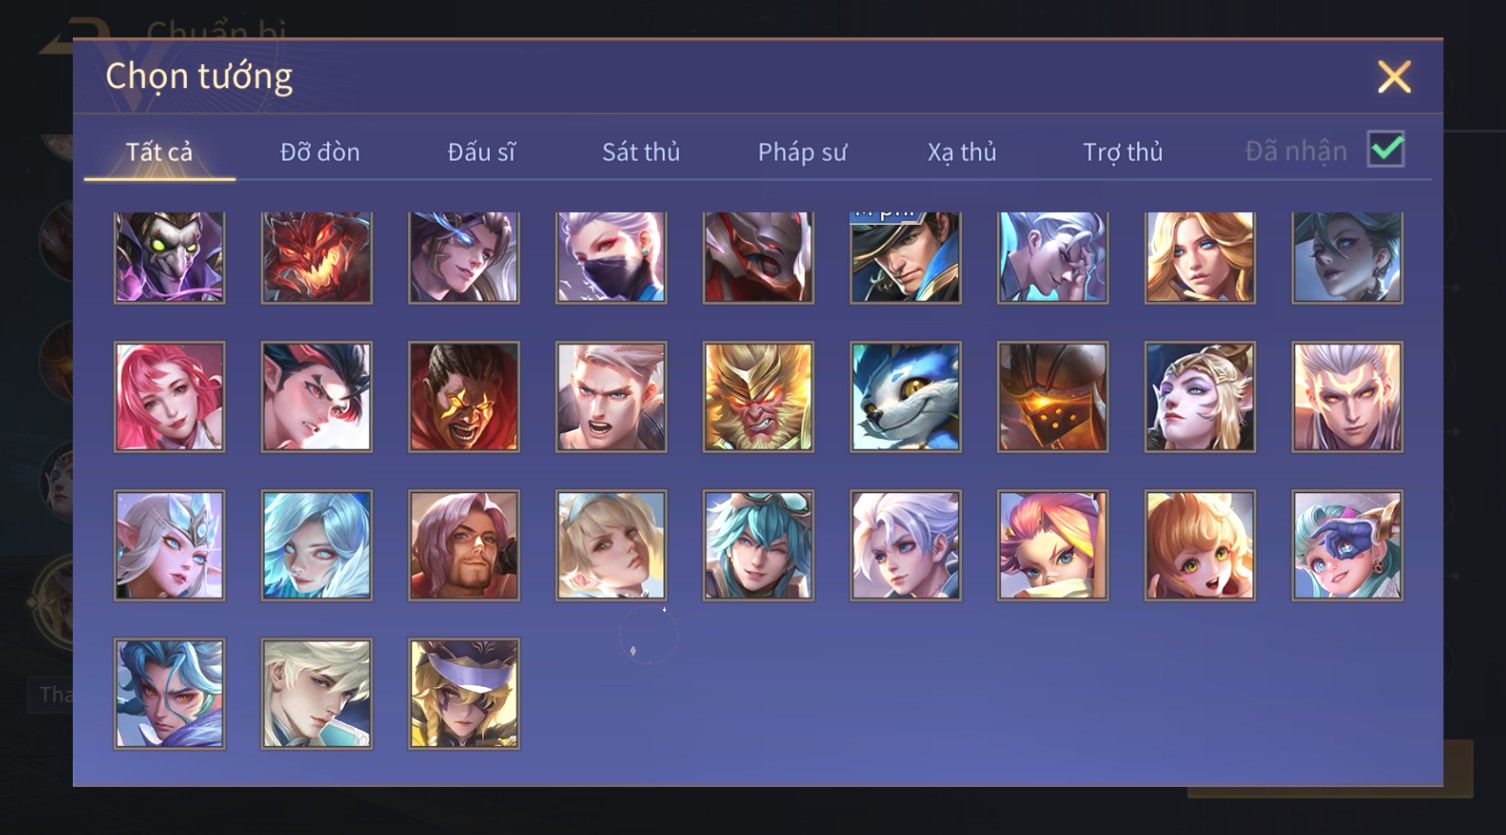
Task: Close the Chọn tướng dialog
Action: 1394,77
